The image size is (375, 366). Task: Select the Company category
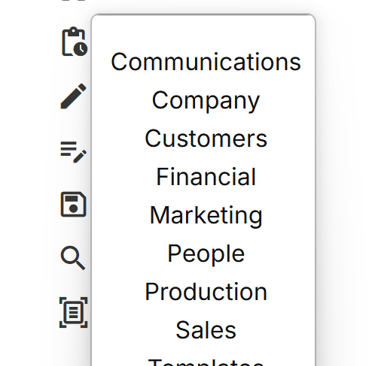[x=206, y=101]
